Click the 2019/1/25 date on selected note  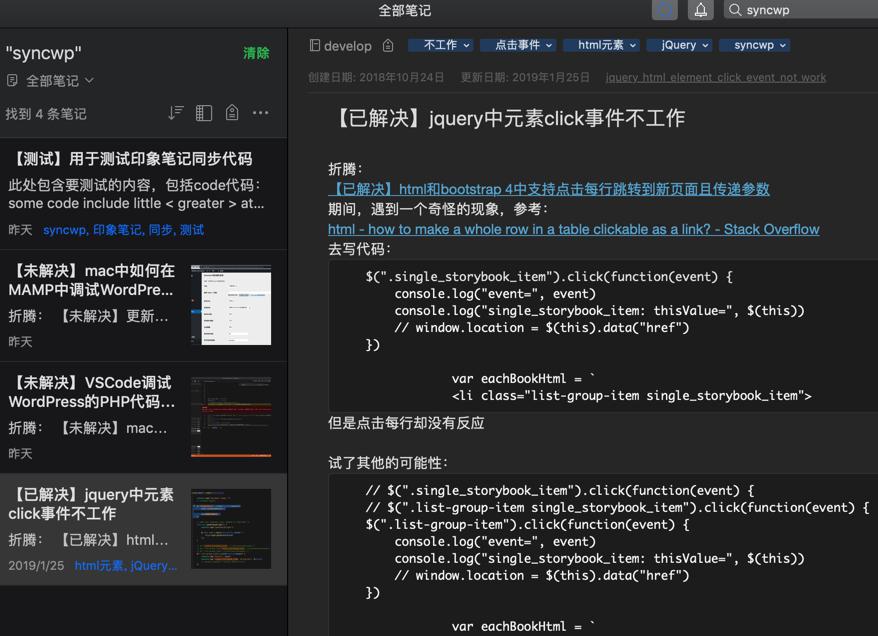[x=36, y=565]
